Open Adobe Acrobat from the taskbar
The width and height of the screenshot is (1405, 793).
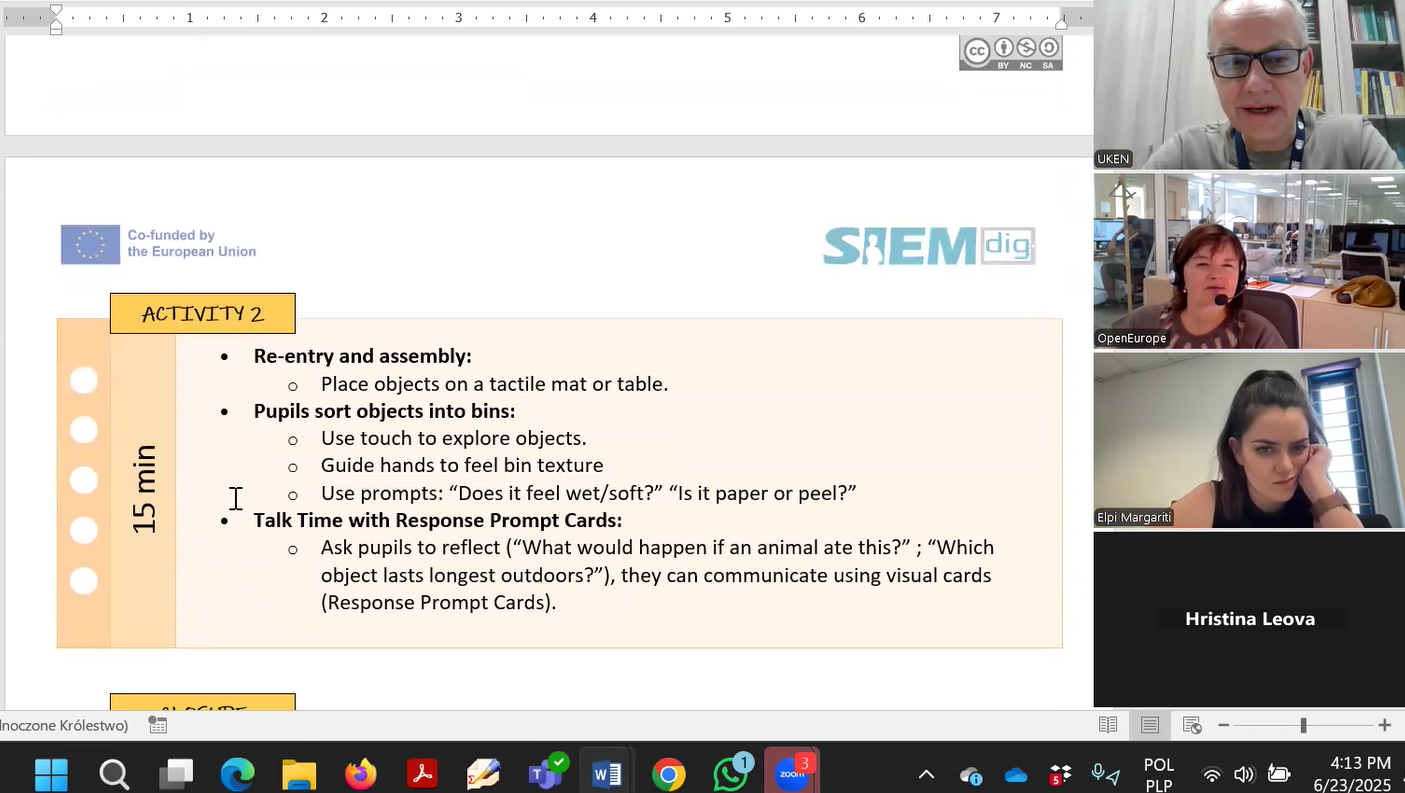[x=422, y=773]
